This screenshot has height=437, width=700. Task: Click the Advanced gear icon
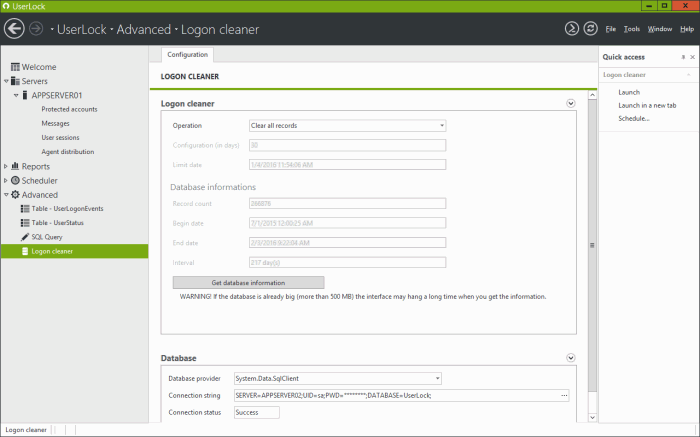15,195
